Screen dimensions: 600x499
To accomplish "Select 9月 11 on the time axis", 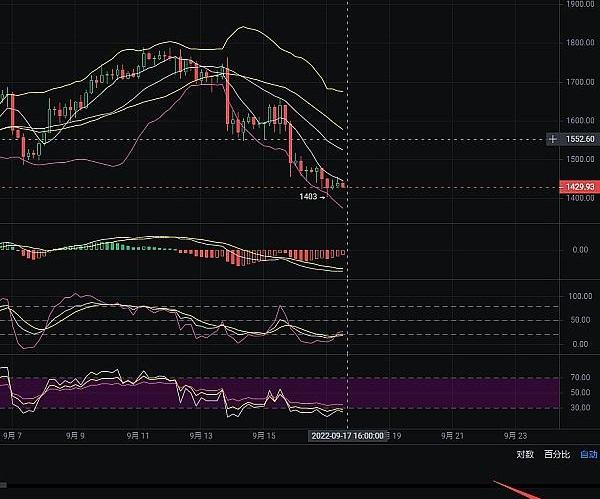I will [x=139, y=436].
